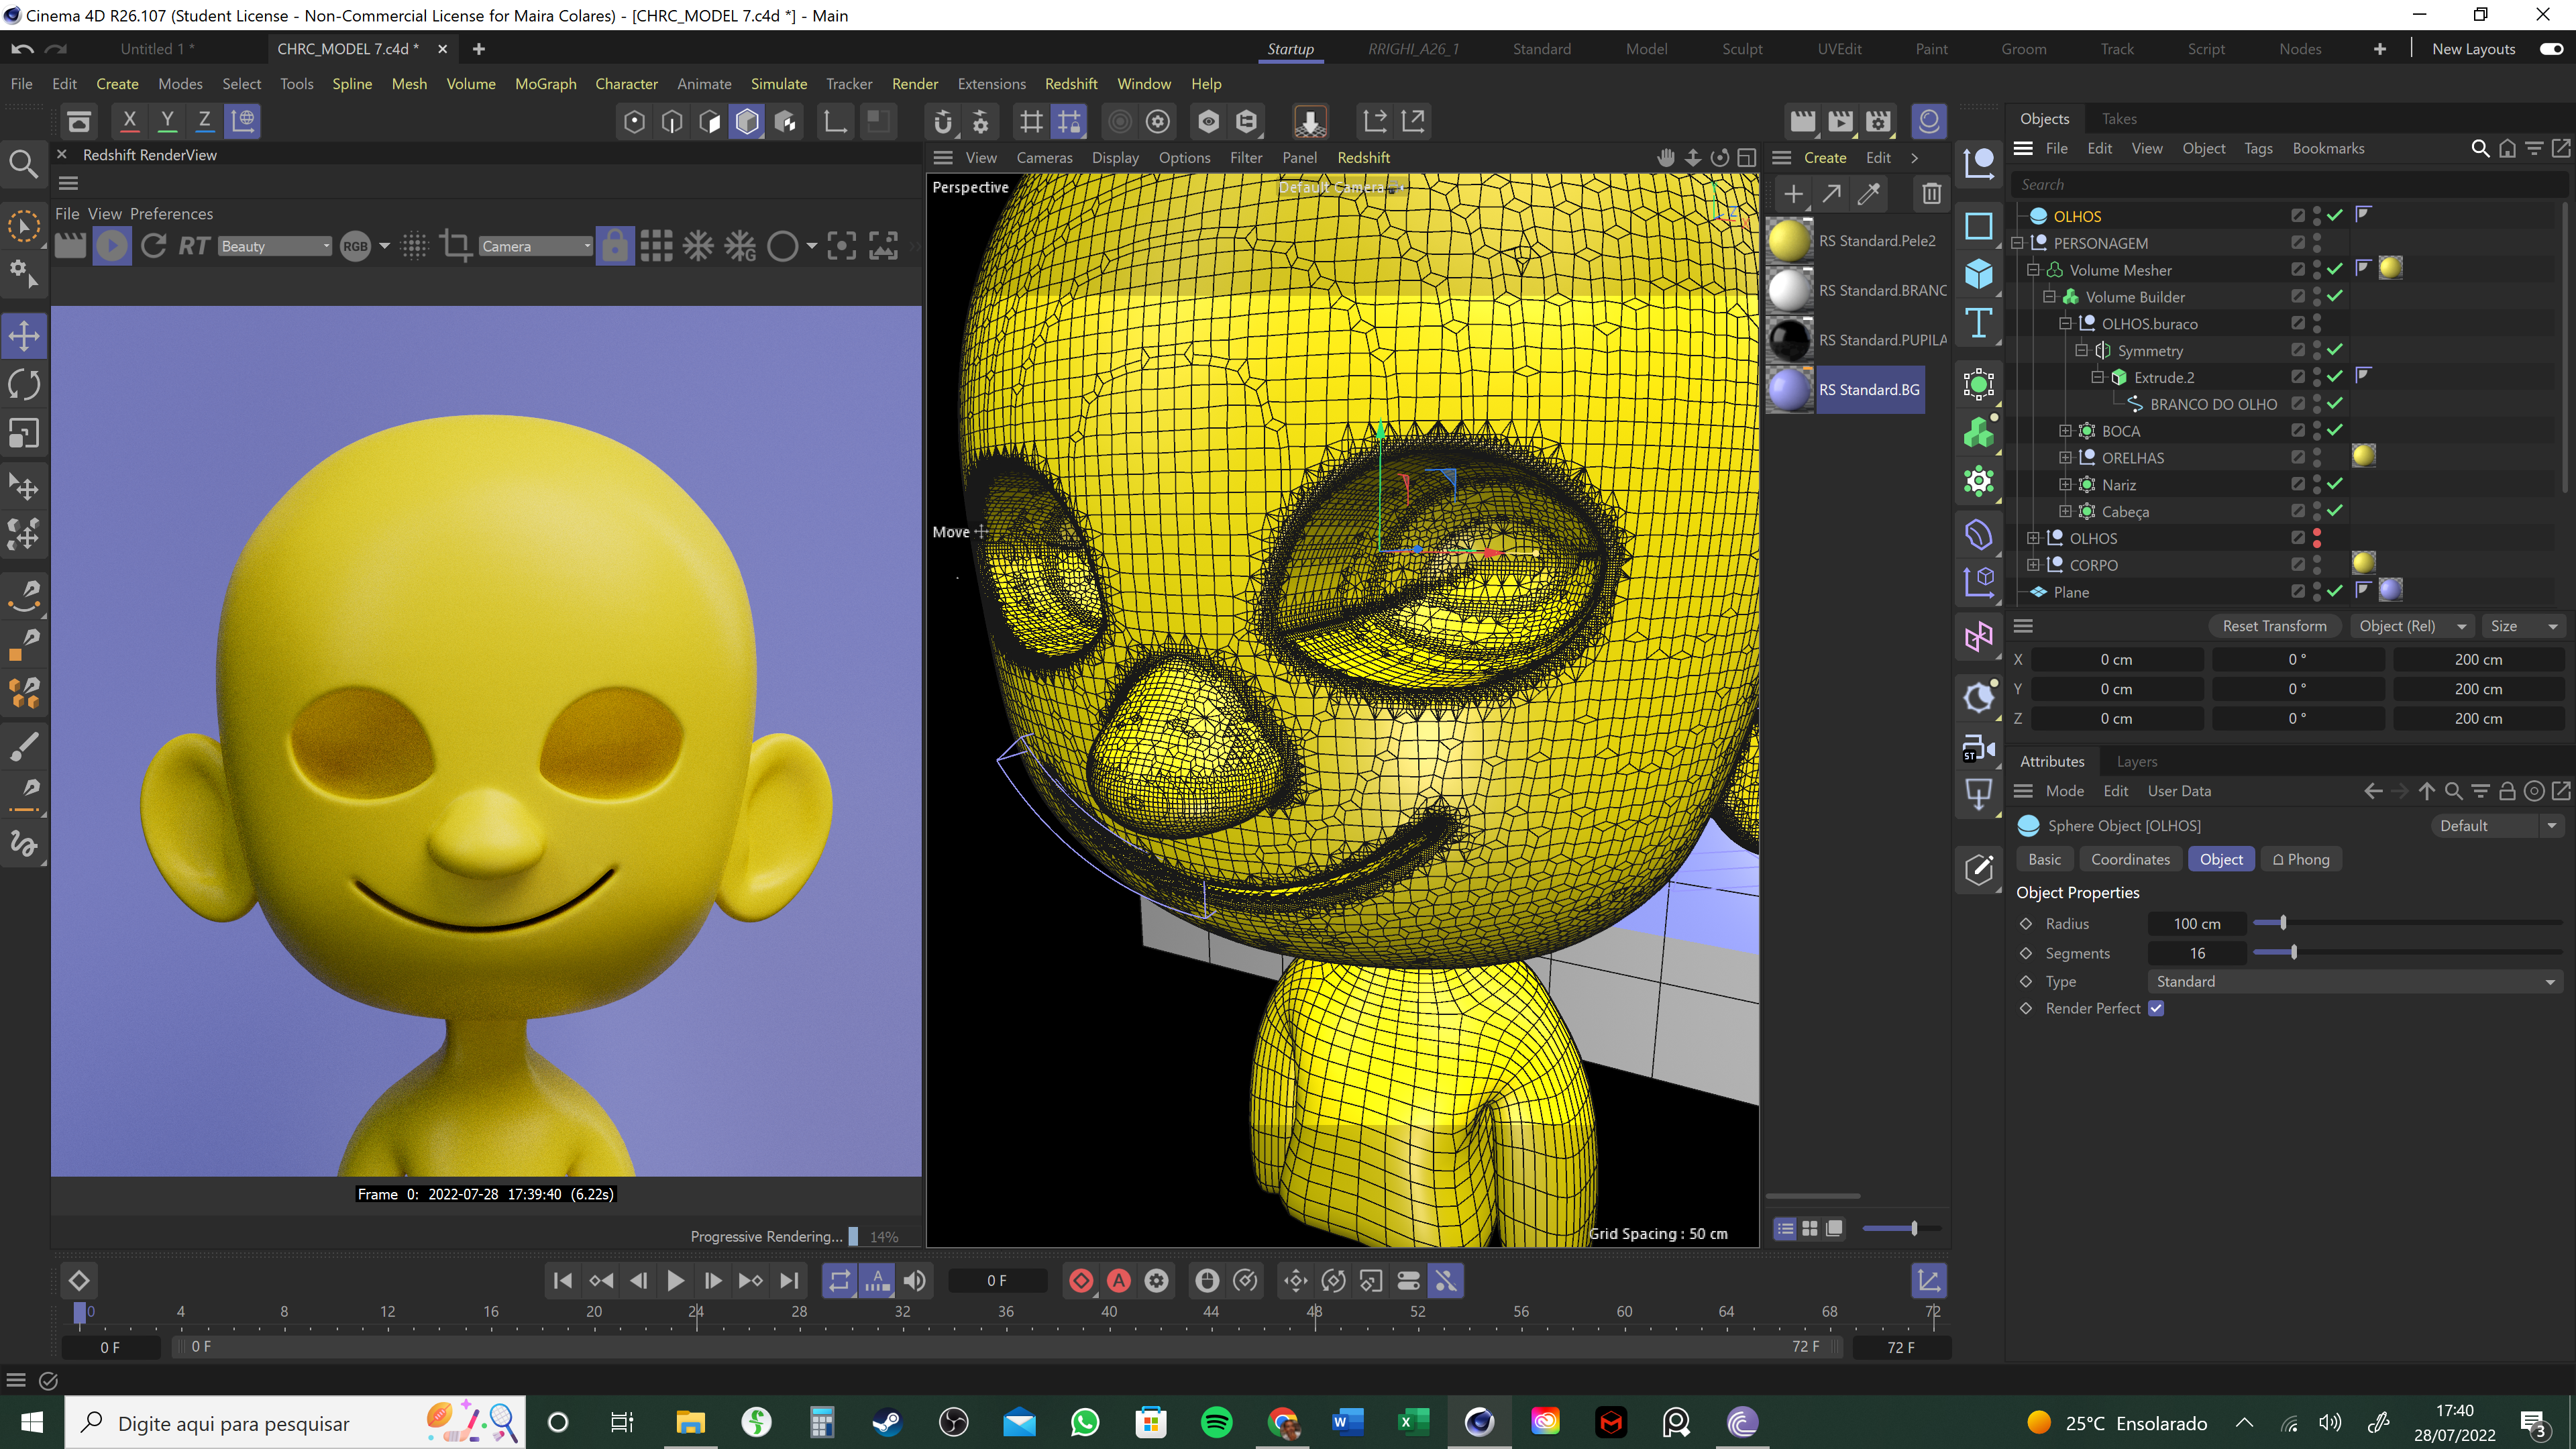Start Redshift IPR render play button
Image resolution: width=2576 pixels, height=1449 pixels.
click(x=112, y=246)
